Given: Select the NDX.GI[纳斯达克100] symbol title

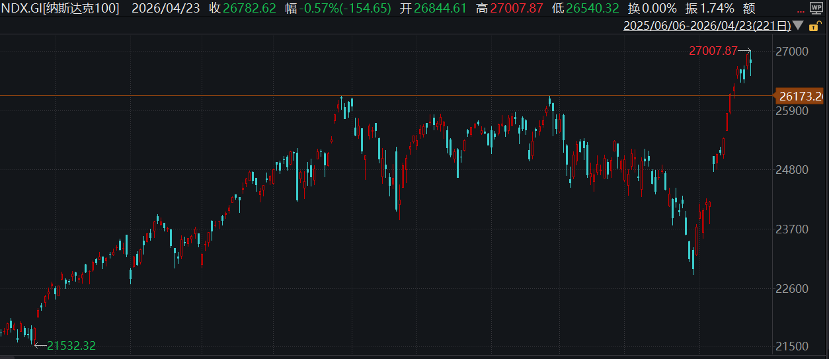Looking at the screenshot, I should point(59,8).
